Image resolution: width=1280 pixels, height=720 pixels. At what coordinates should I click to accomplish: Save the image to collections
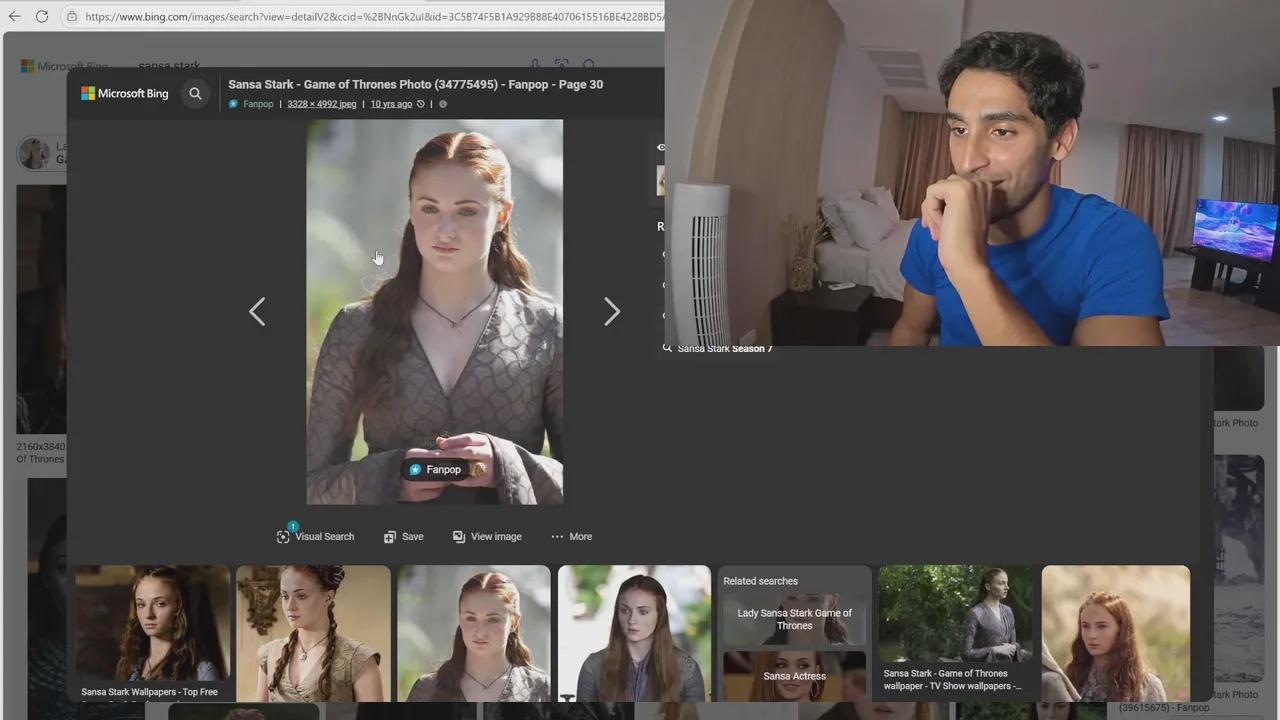(404, 536)
